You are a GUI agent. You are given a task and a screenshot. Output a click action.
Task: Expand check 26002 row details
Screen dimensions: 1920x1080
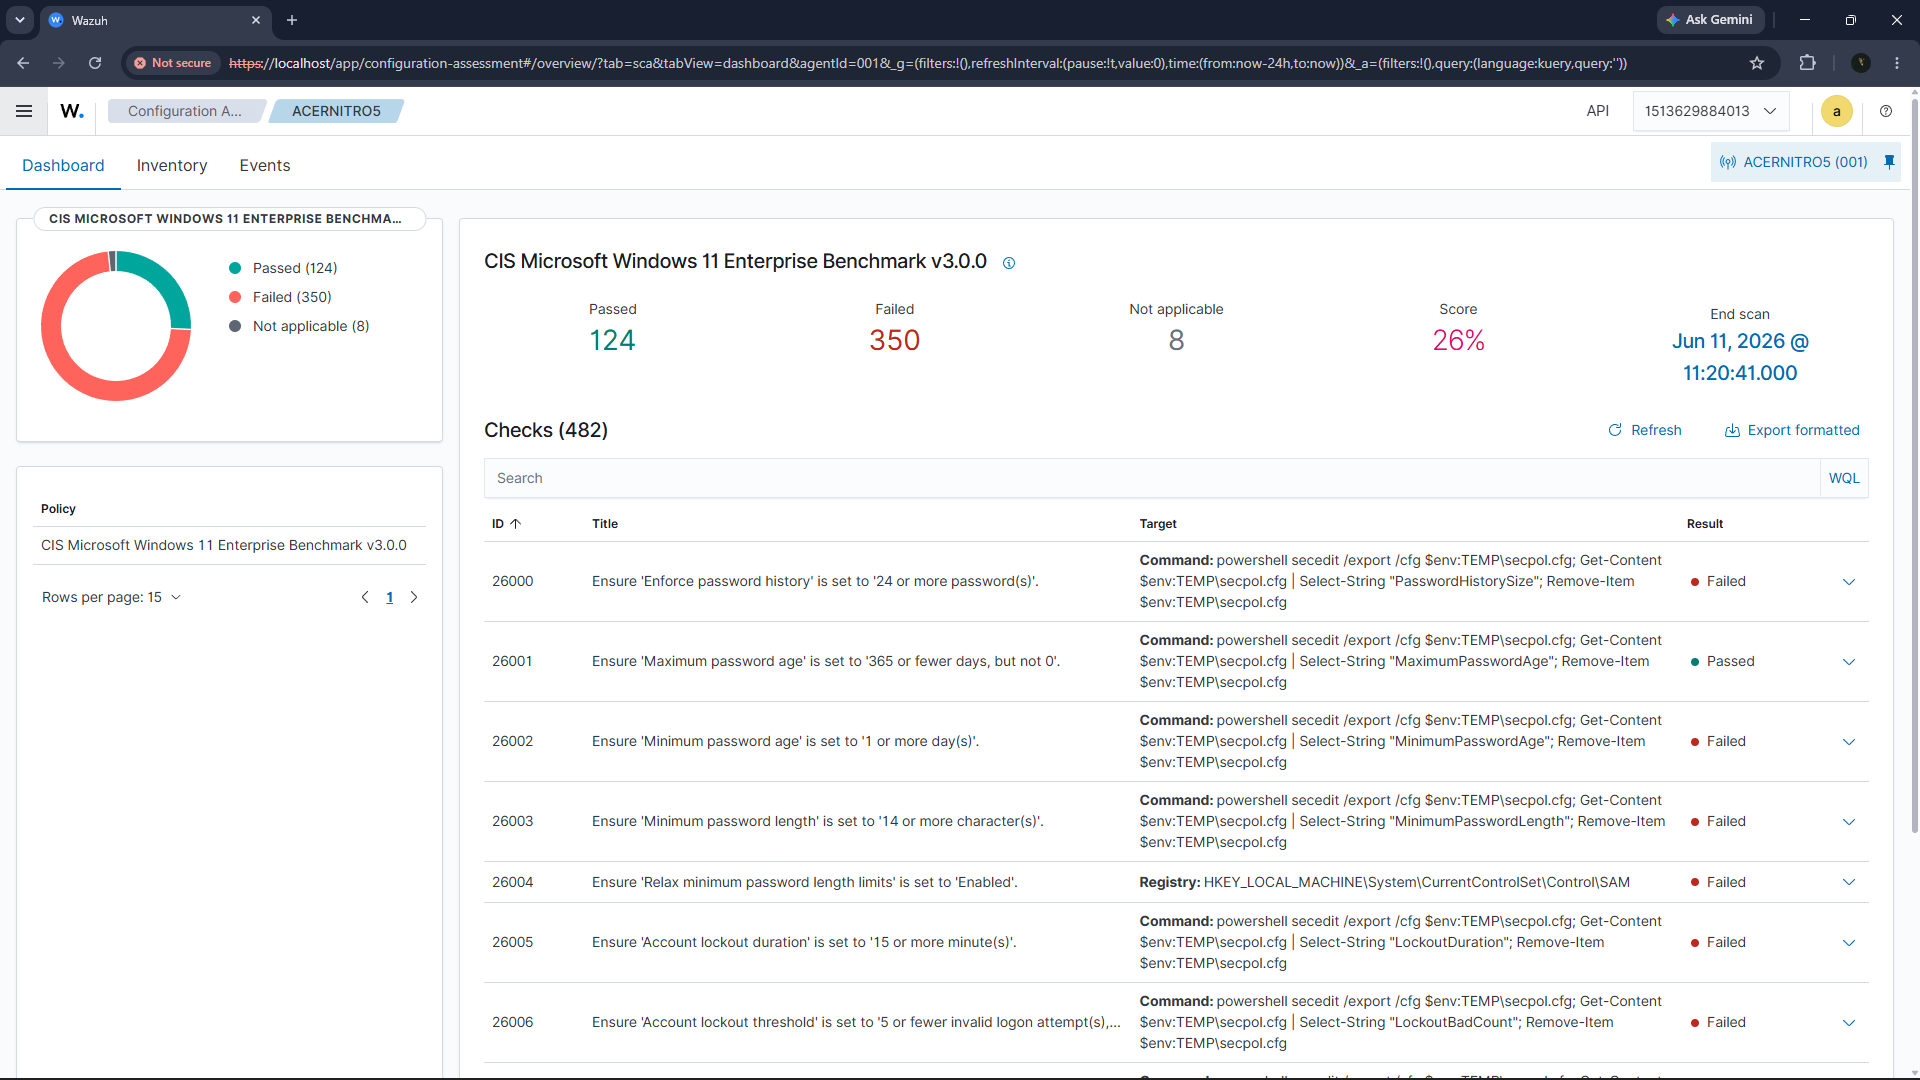[1849, 742]
